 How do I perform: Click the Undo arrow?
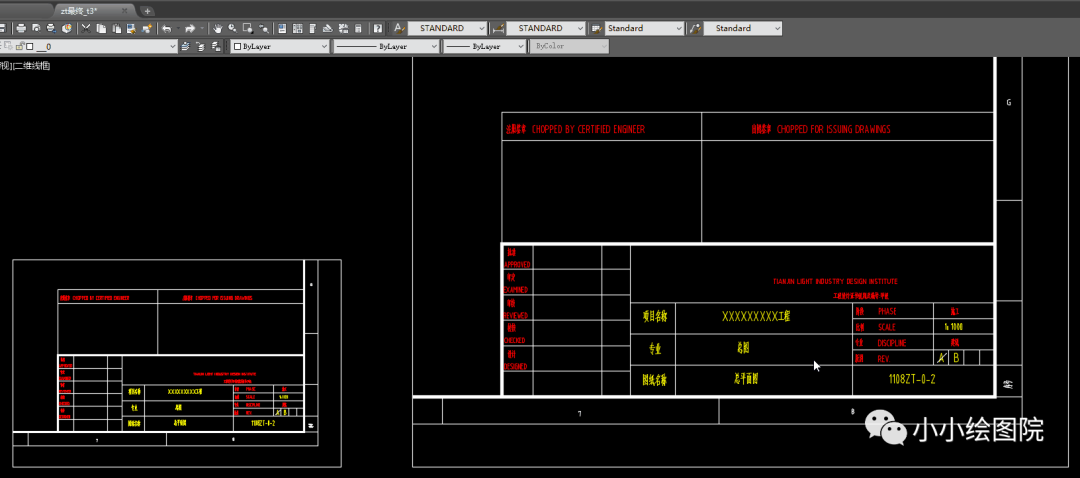tap(166, 28)
